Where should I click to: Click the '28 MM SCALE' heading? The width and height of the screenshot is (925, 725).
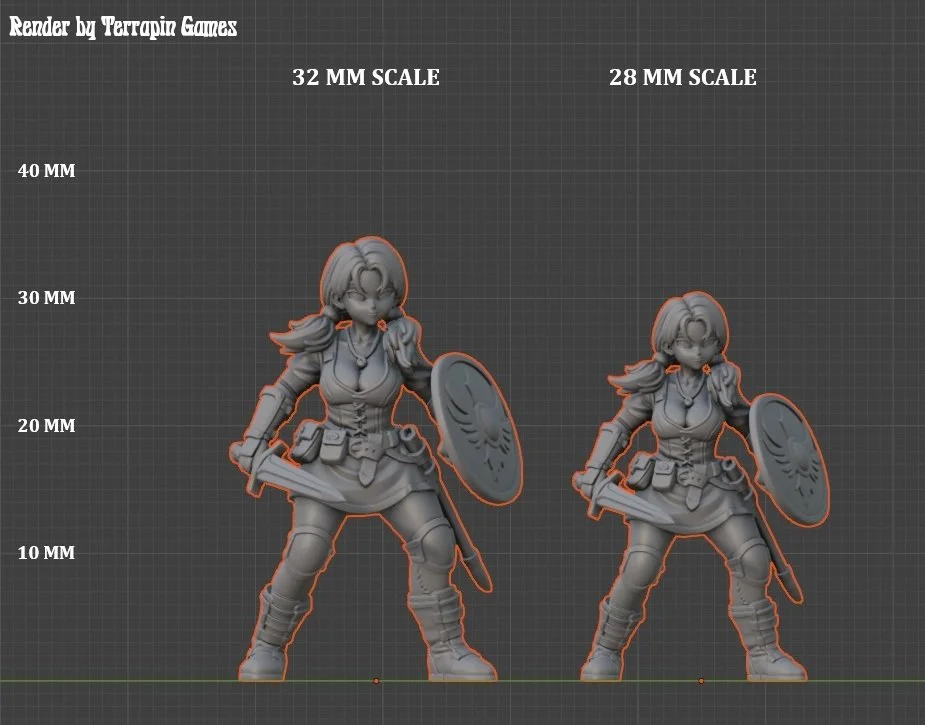pyautogui.click(x=683, y=77)
